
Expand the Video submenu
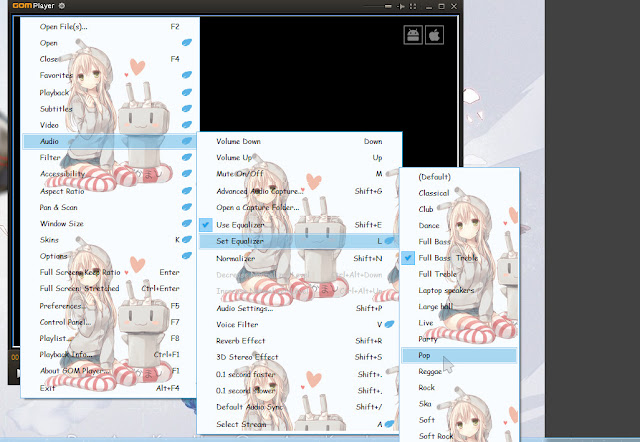tap(187, 125)
